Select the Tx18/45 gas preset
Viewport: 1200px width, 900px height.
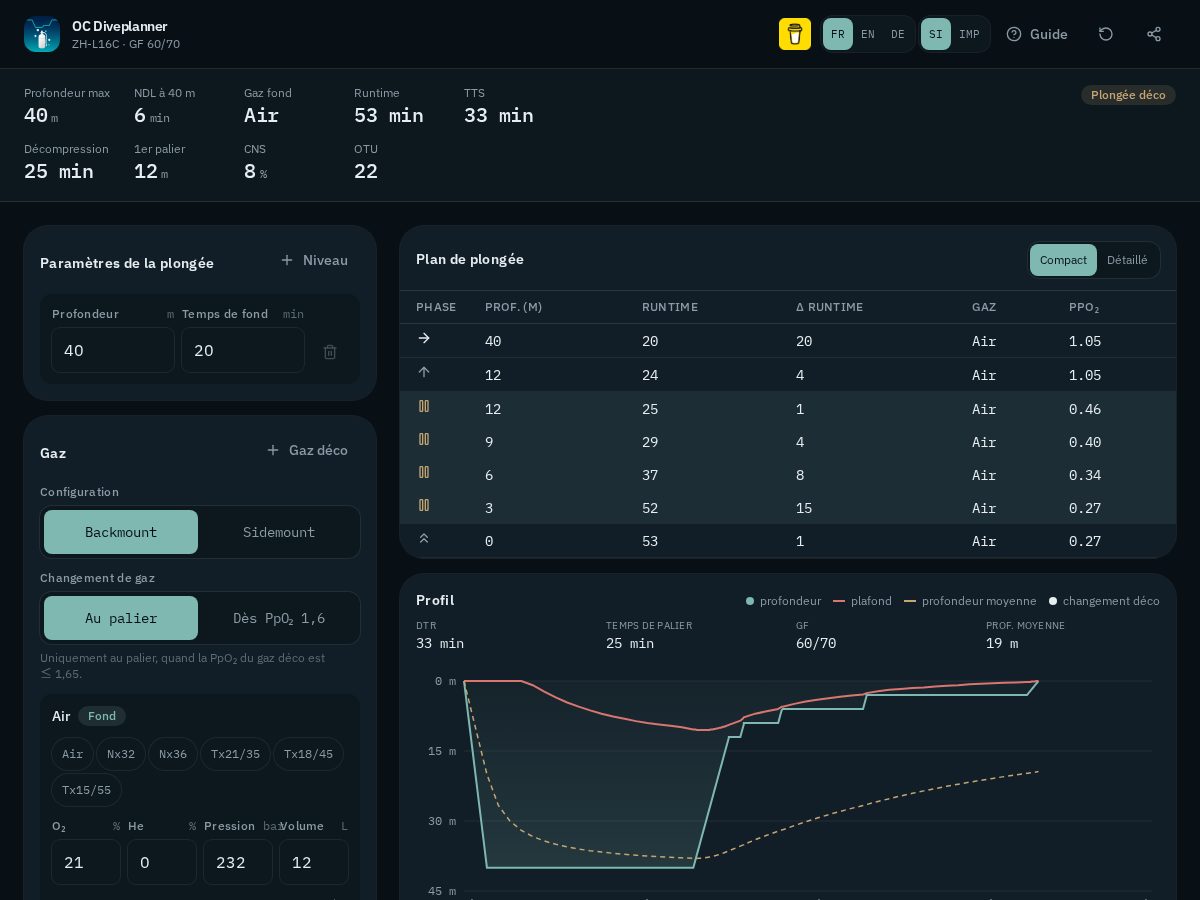pos(308,754)
